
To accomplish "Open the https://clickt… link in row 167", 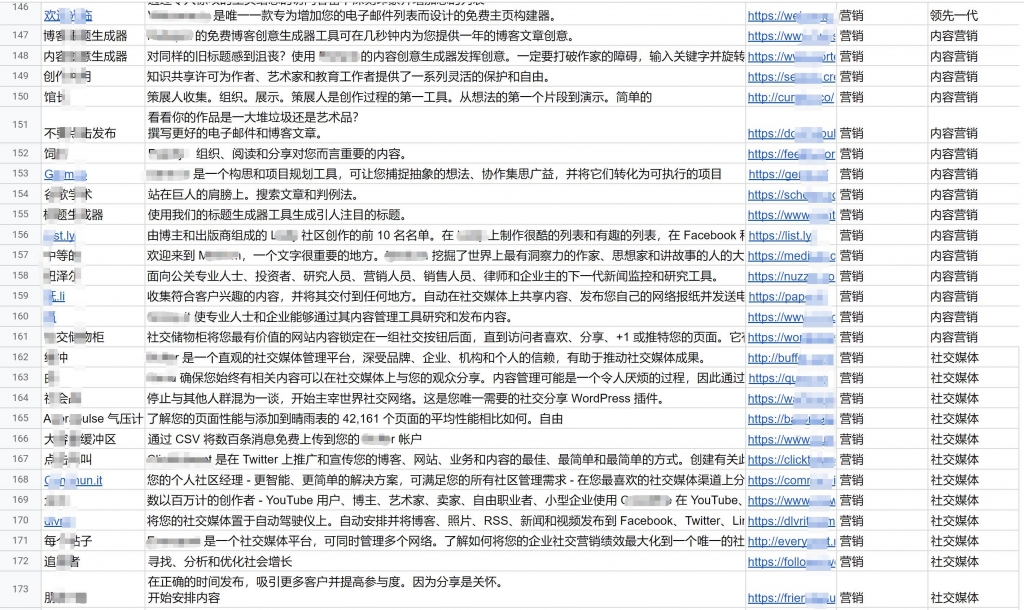I will tap(791, 460).
